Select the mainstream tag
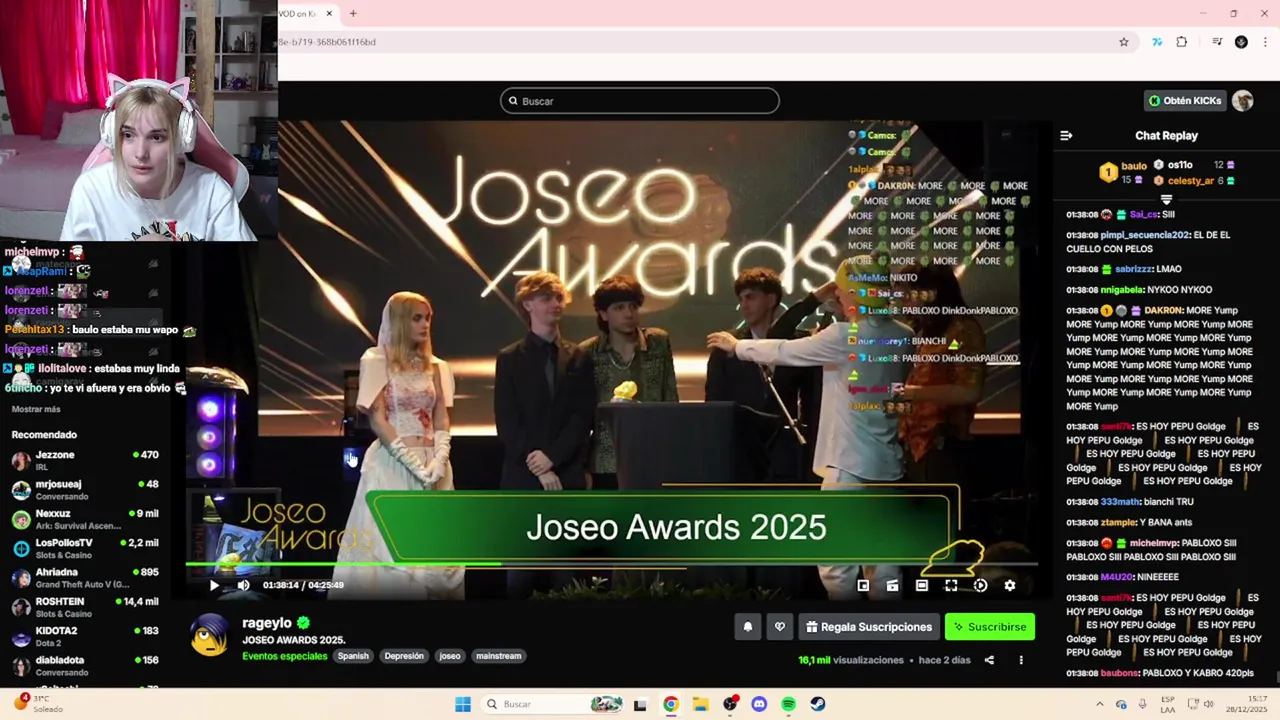Viewport: 1280px width, 720px height. pos(499,656)
